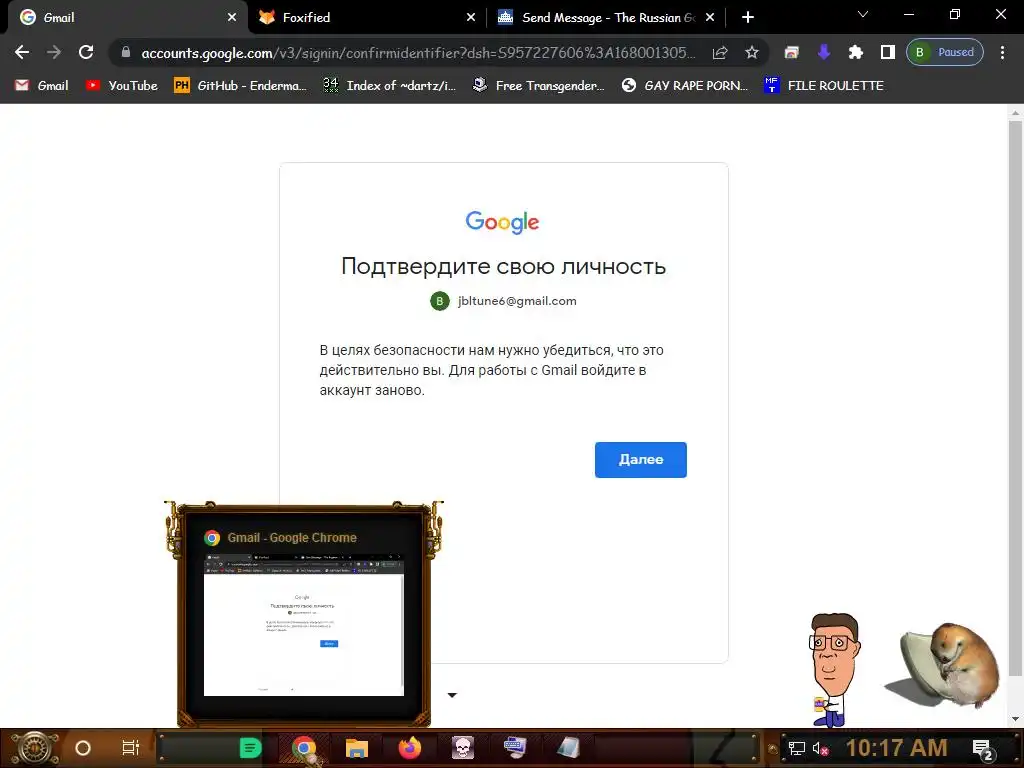Viewport: 1024px width, 768px height.
Task: Click the muted volume tray icon
Action: 821,748
